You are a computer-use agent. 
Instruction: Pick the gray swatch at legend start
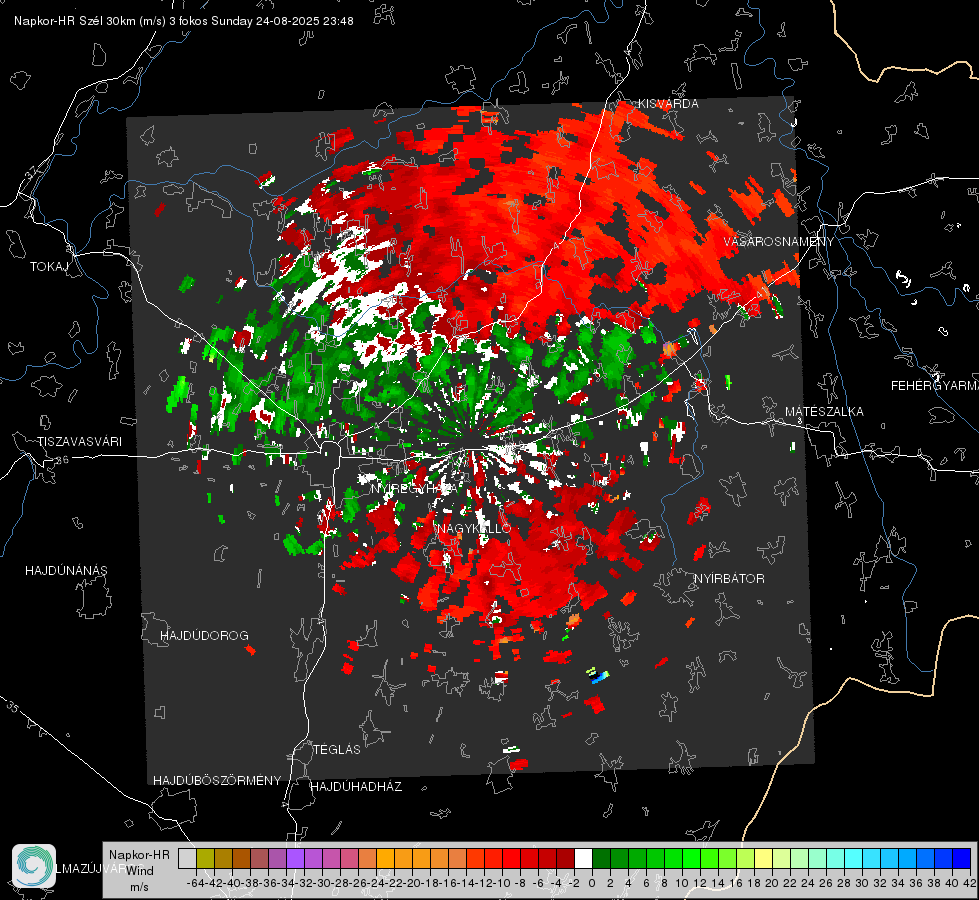[187, 858]
